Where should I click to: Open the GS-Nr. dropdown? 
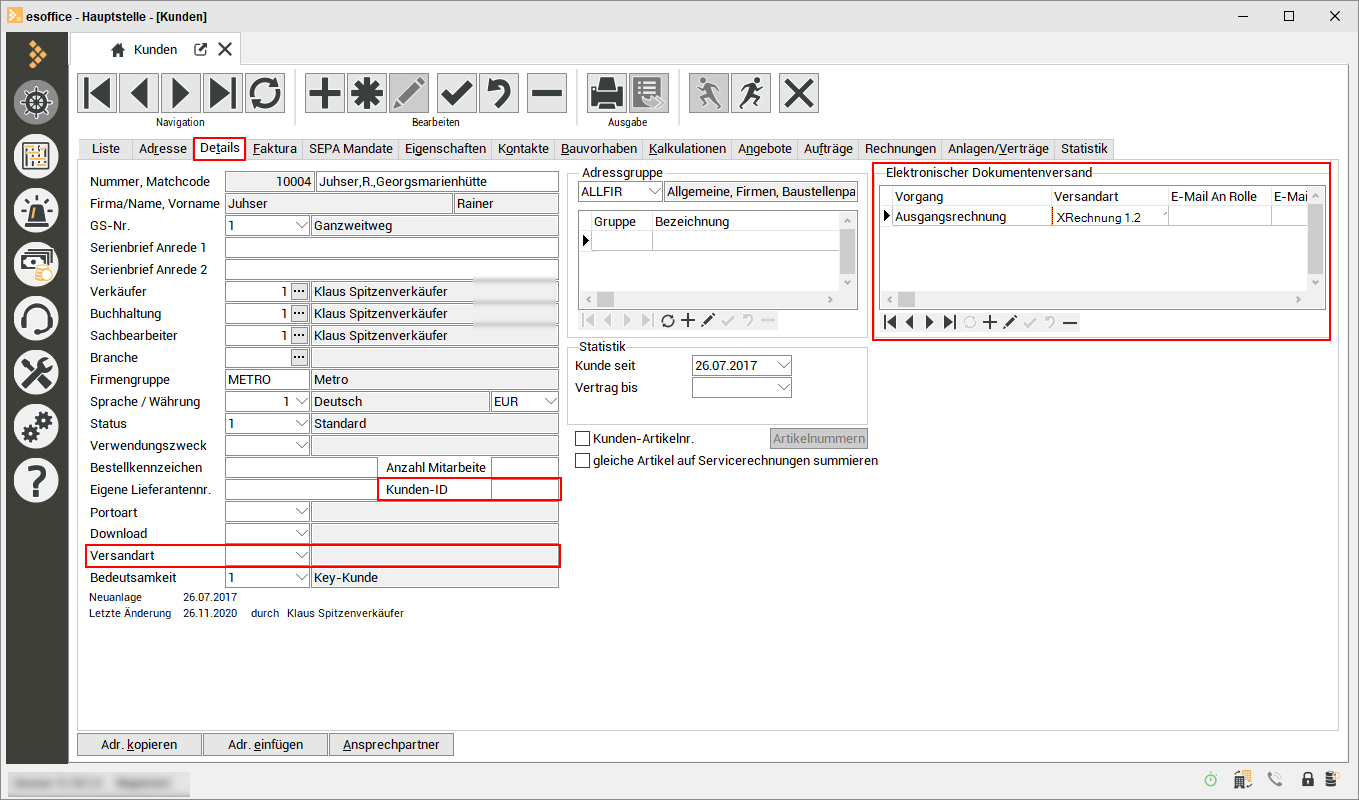click(x=302, y=226)
